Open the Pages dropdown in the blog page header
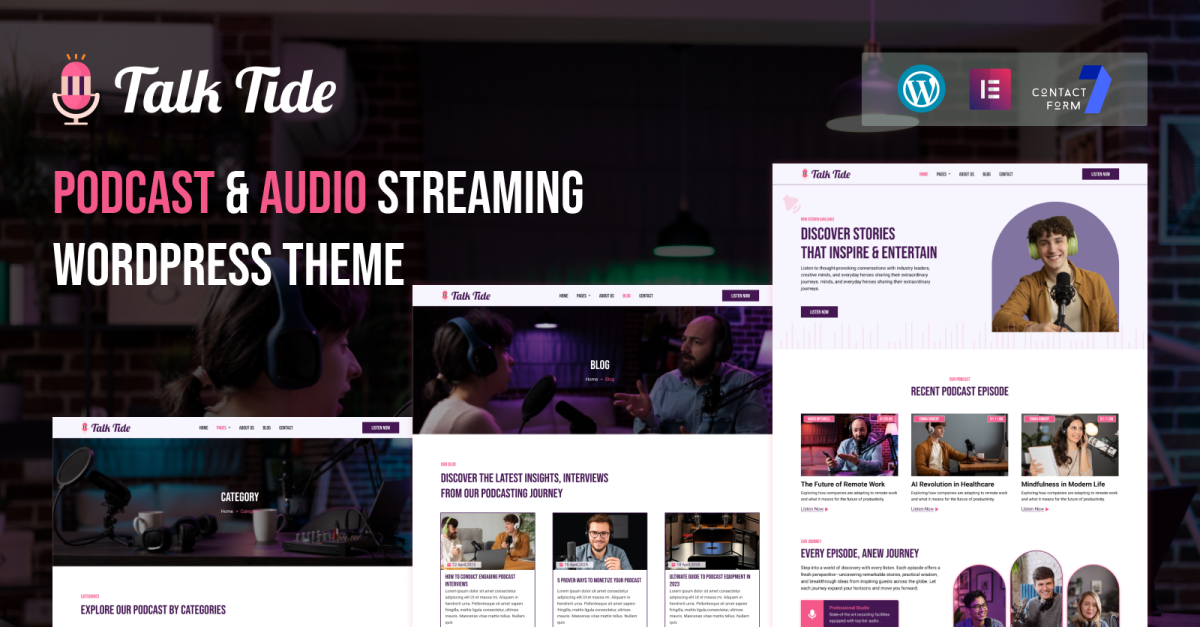This screenshot has width=1200, height=627. (581, 296)
